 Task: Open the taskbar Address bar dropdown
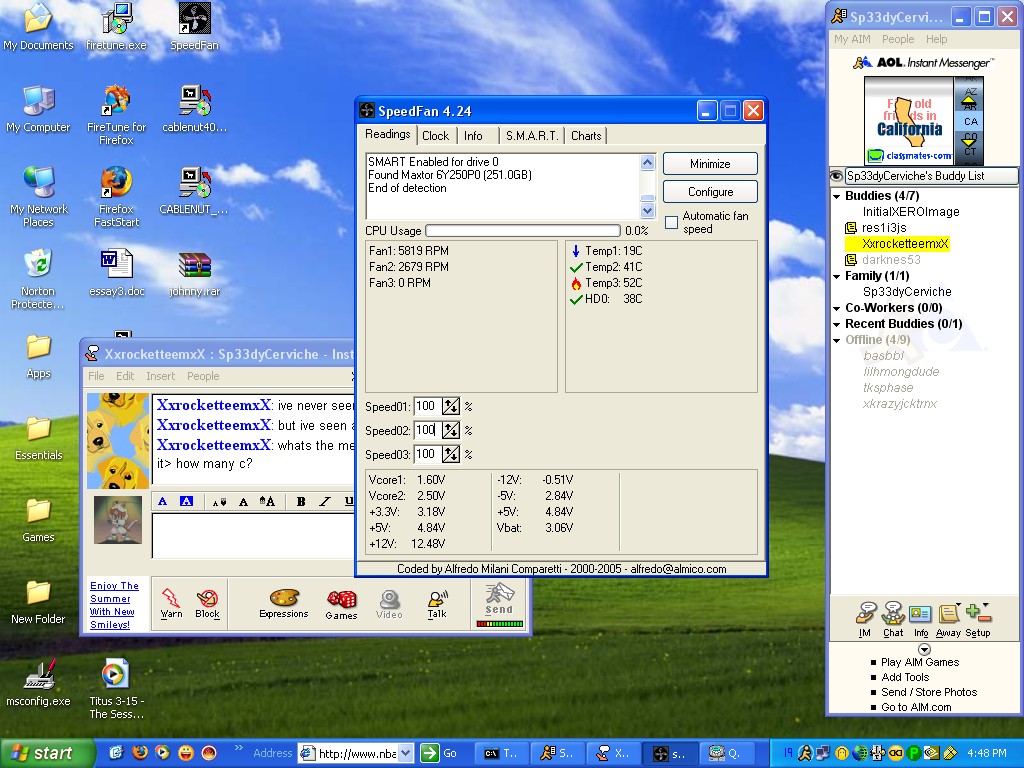click(406, 753)
